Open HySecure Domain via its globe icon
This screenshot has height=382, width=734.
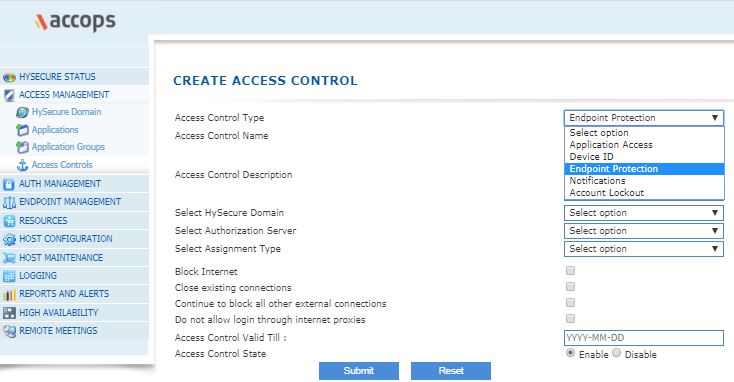[22, 112]
